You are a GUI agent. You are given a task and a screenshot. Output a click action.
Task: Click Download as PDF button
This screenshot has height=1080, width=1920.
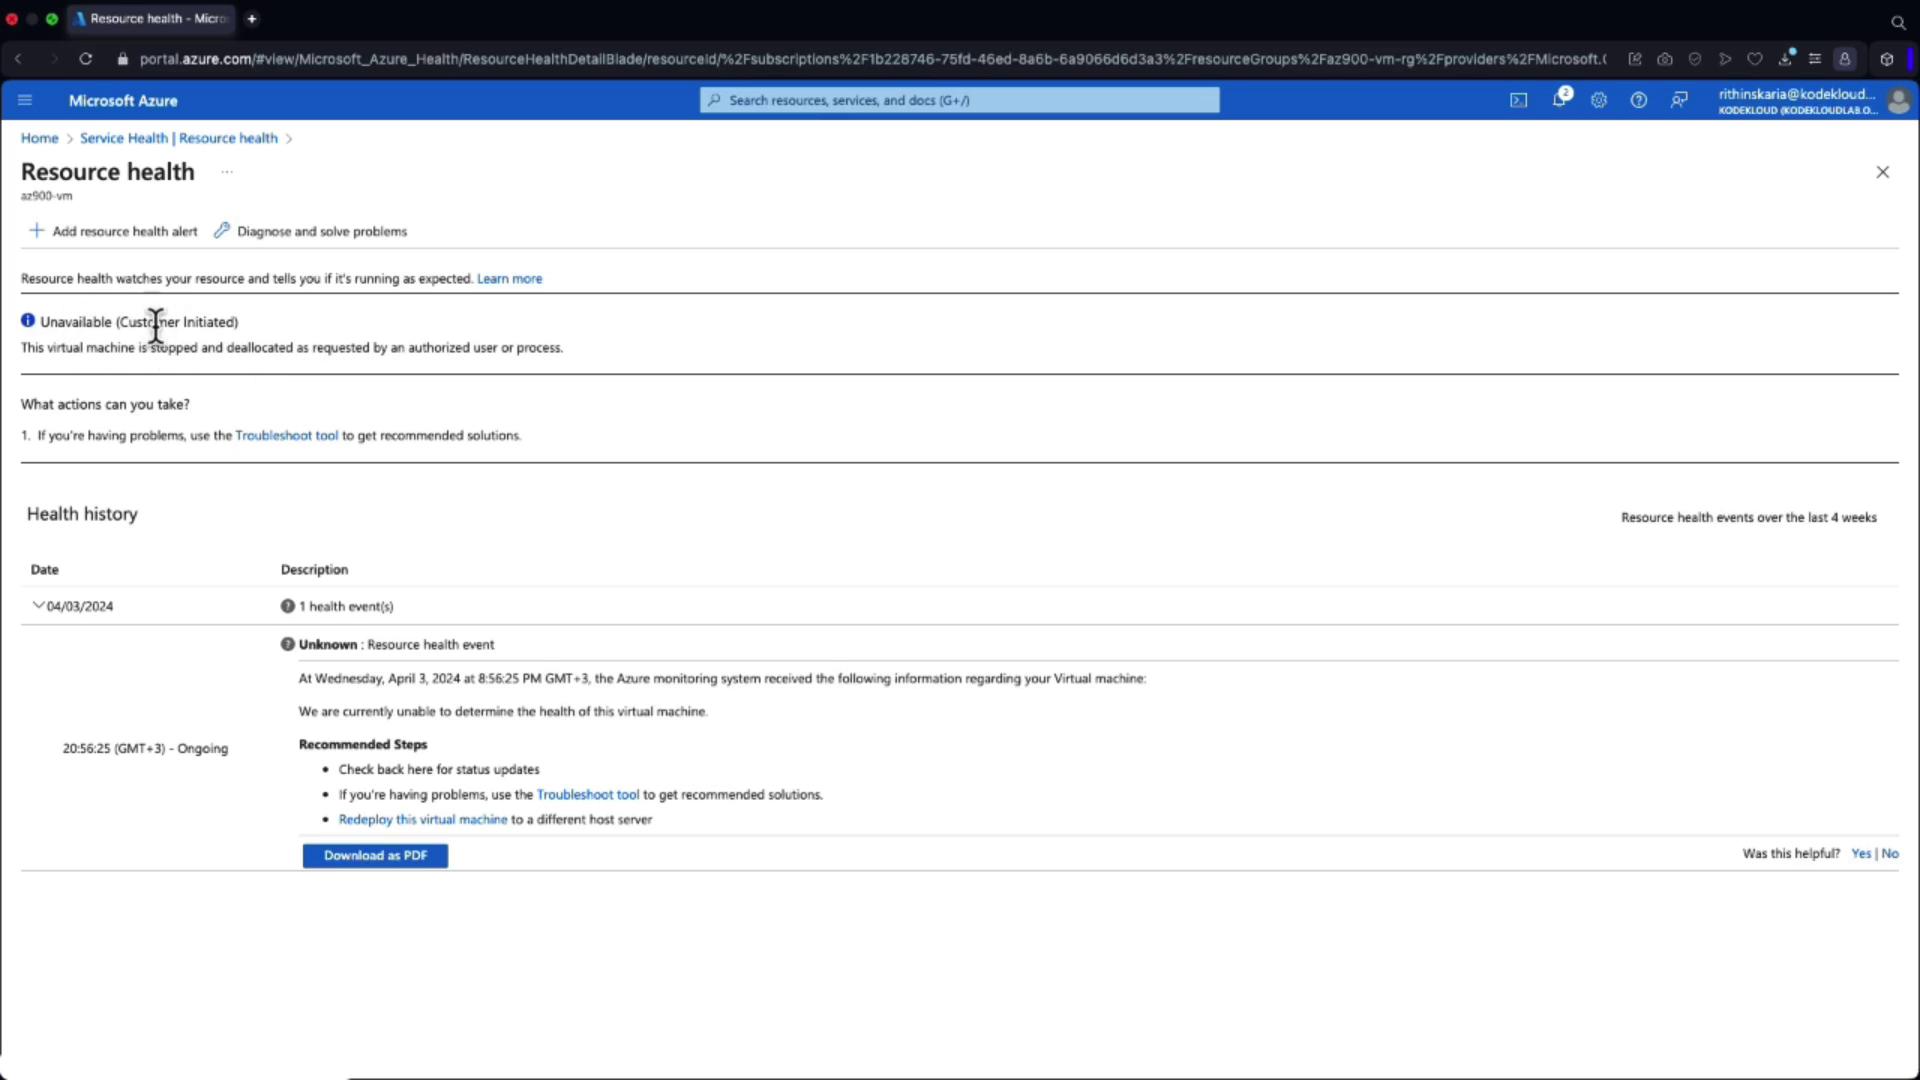pos(375,856)
